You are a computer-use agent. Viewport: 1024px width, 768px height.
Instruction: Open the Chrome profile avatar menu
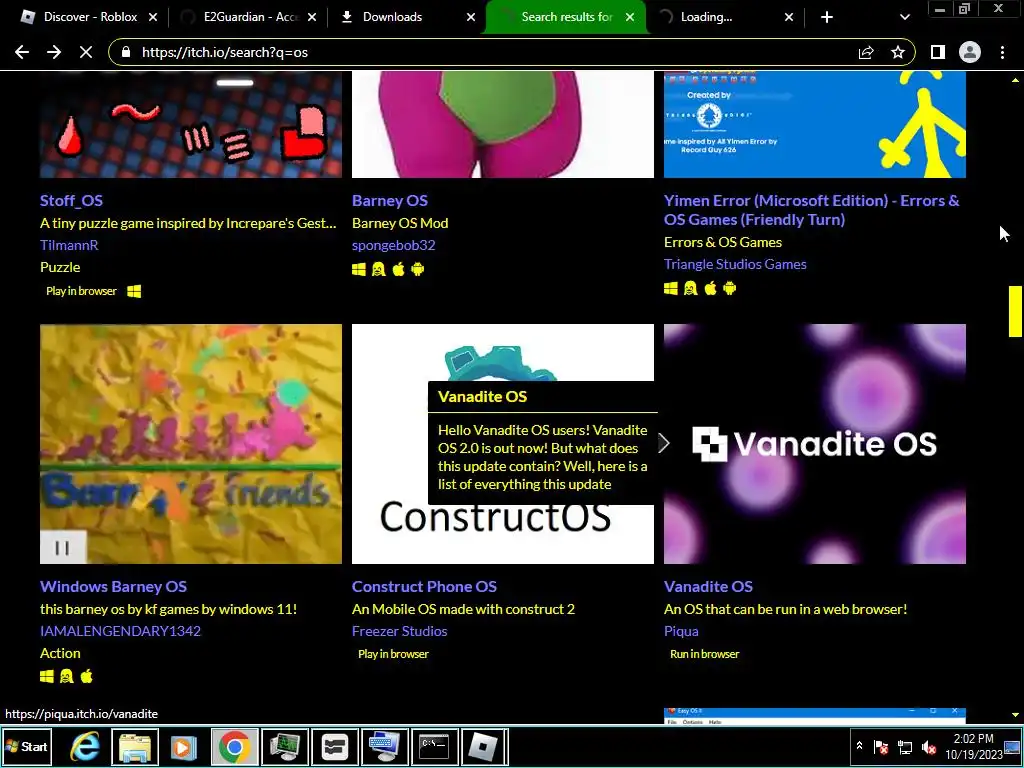970,52
